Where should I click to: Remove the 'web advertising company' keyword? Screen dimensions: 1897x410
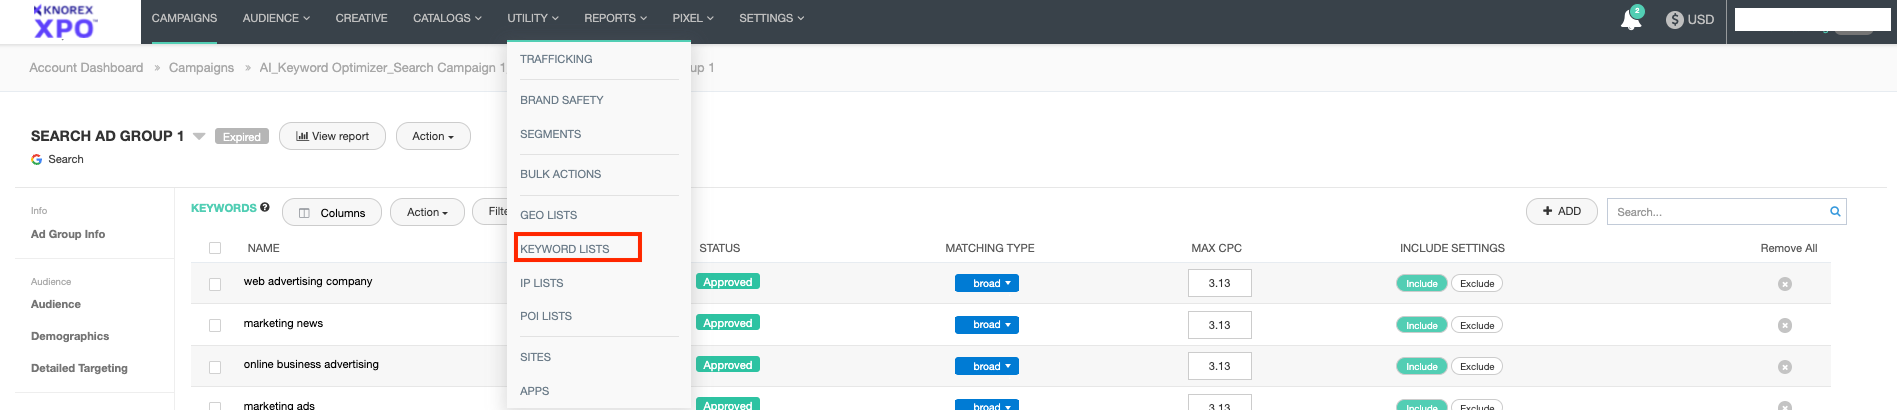pyautogui.click(x=1784, y=284)
